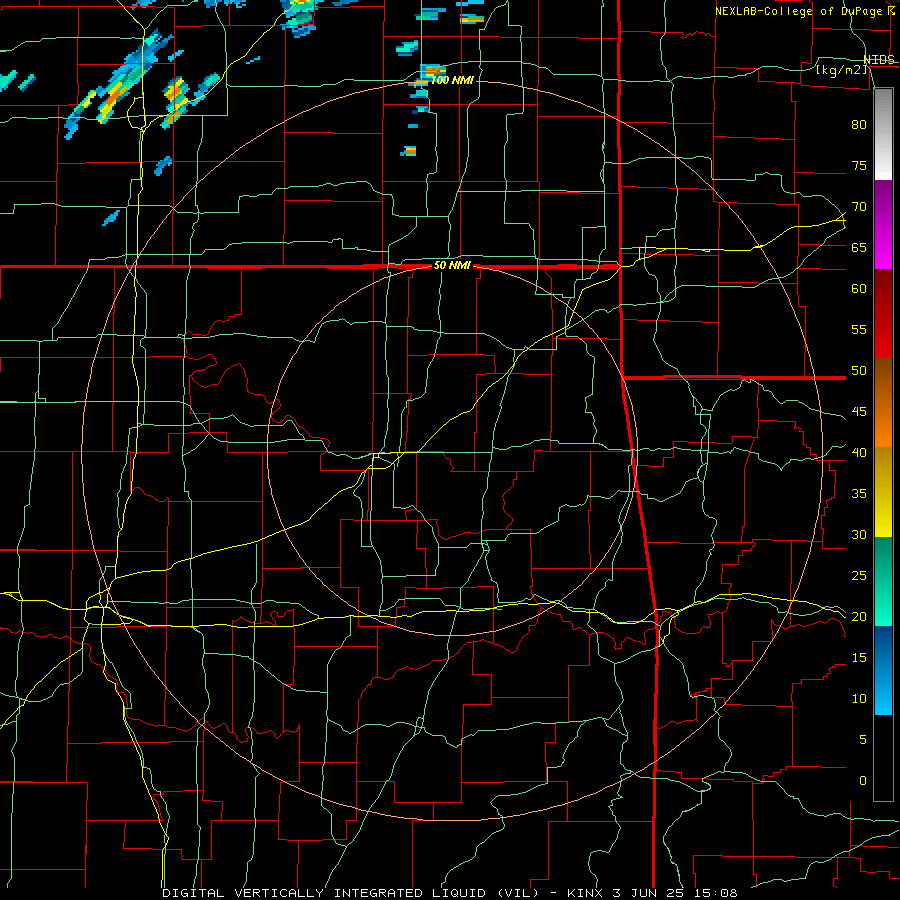Image resolution: width=900 pixels, height=900 pixels.
Task: Click the dark red 55-60 color scale segment
Action: [x=883, y=314]
